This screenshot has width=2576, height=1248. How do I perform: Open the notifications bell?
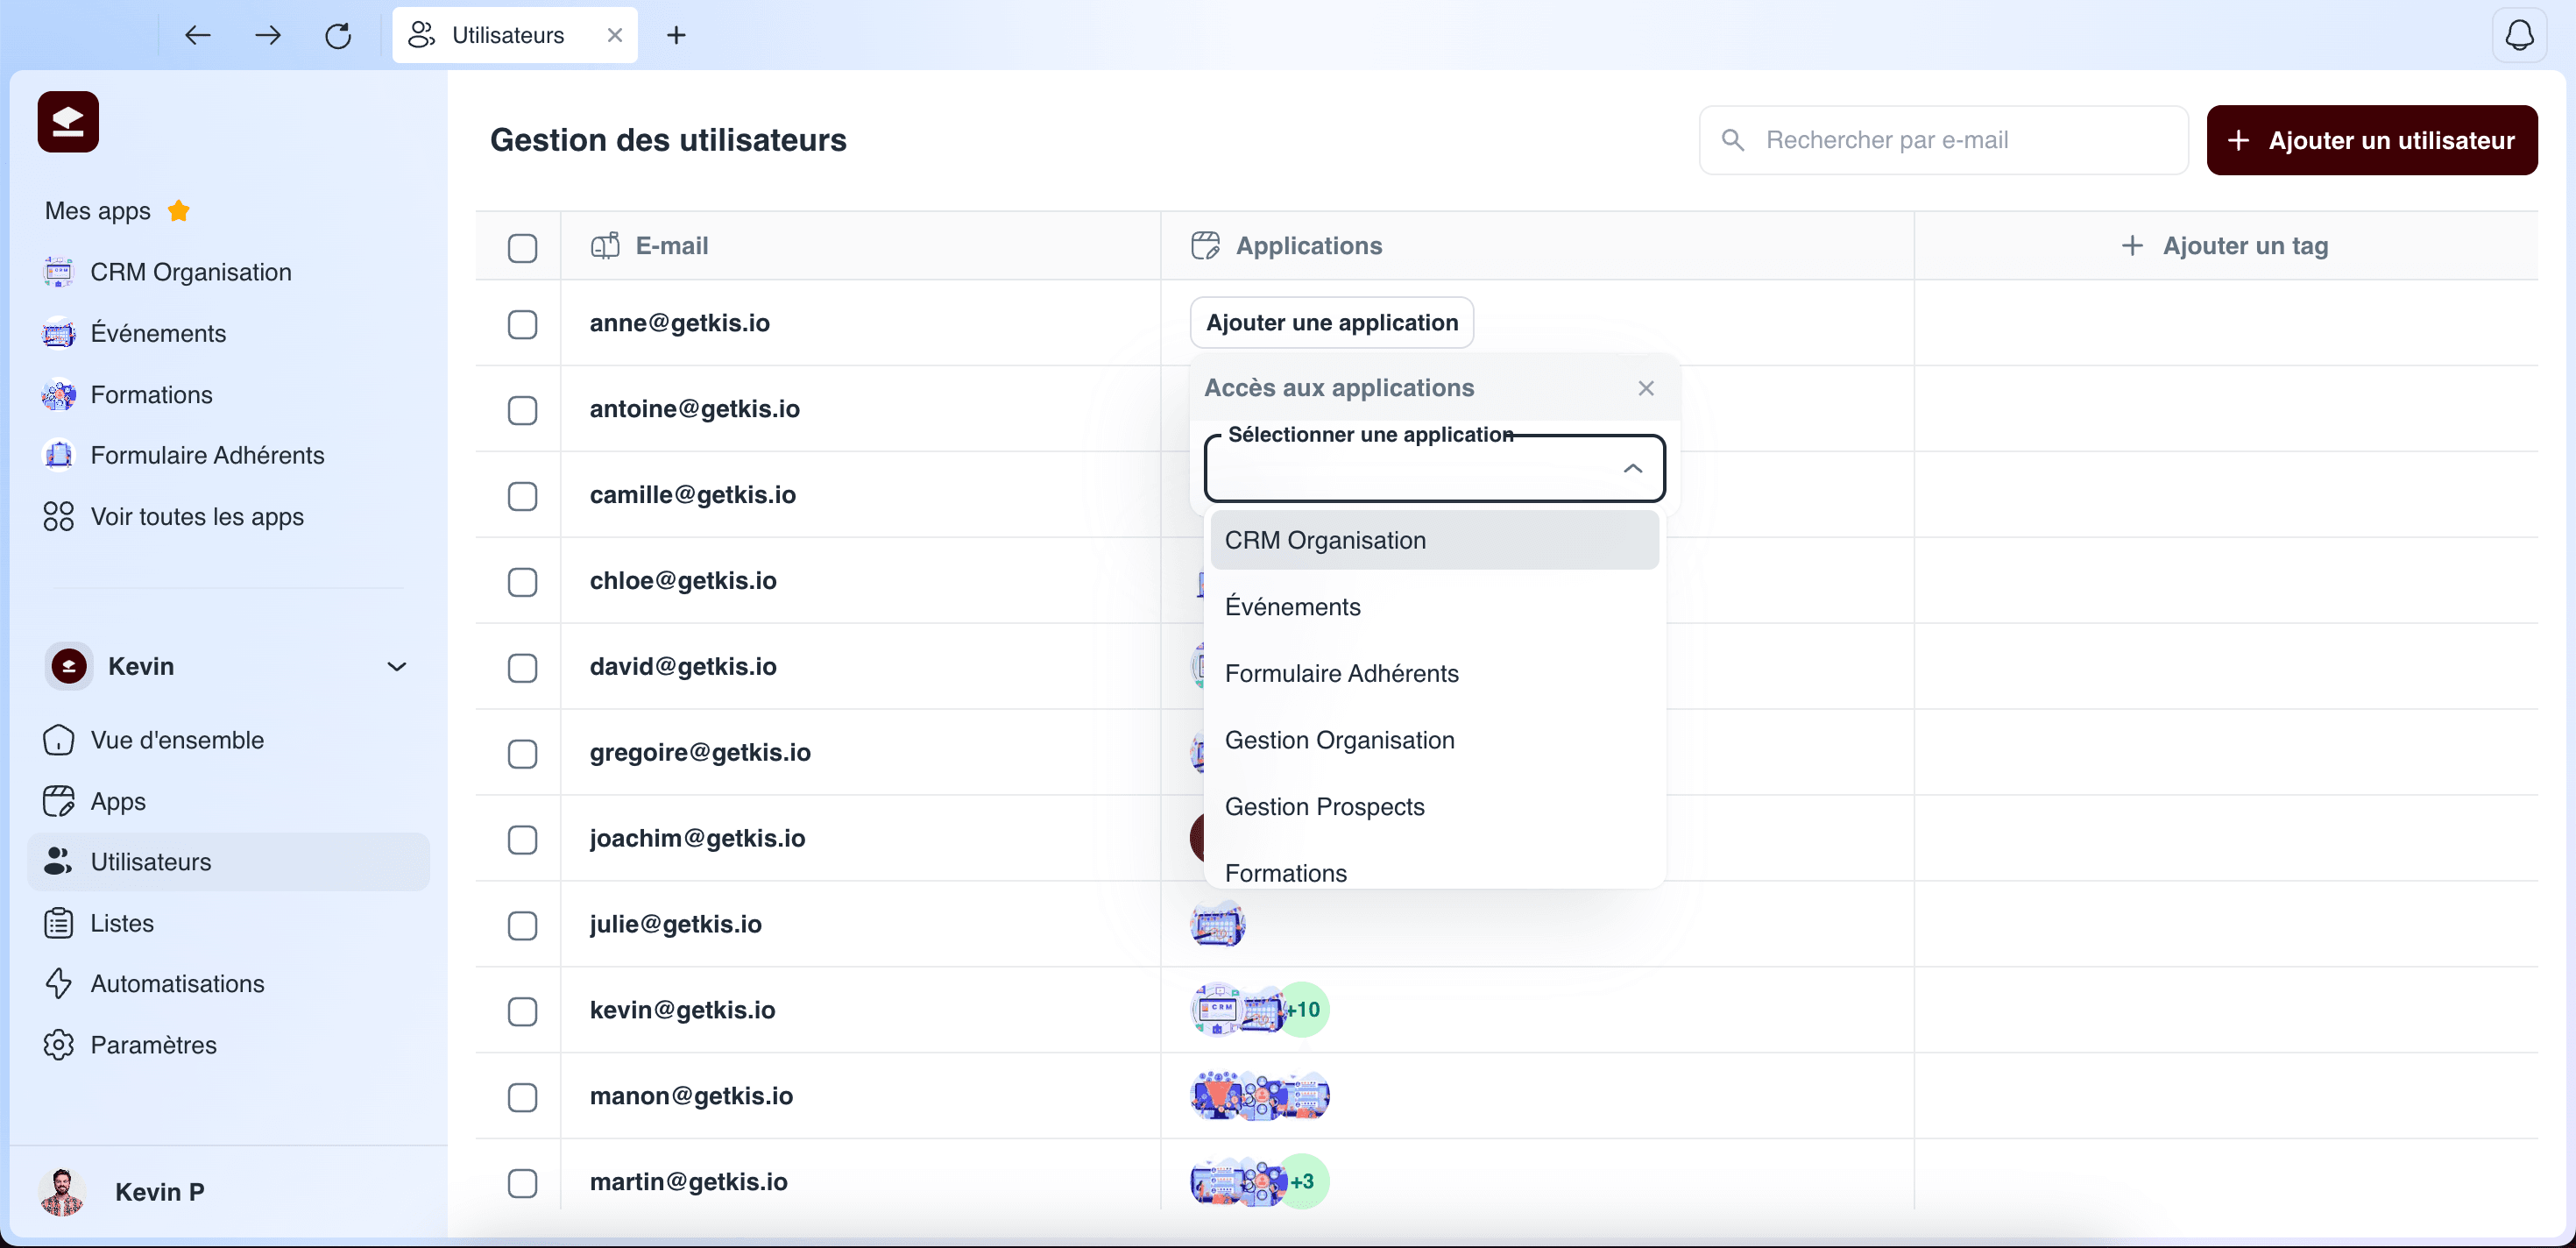(2519, 35)
